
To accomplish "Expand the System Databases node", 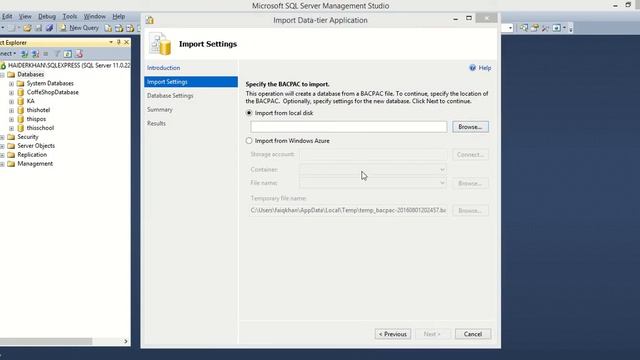I will [x=11, y=84].
